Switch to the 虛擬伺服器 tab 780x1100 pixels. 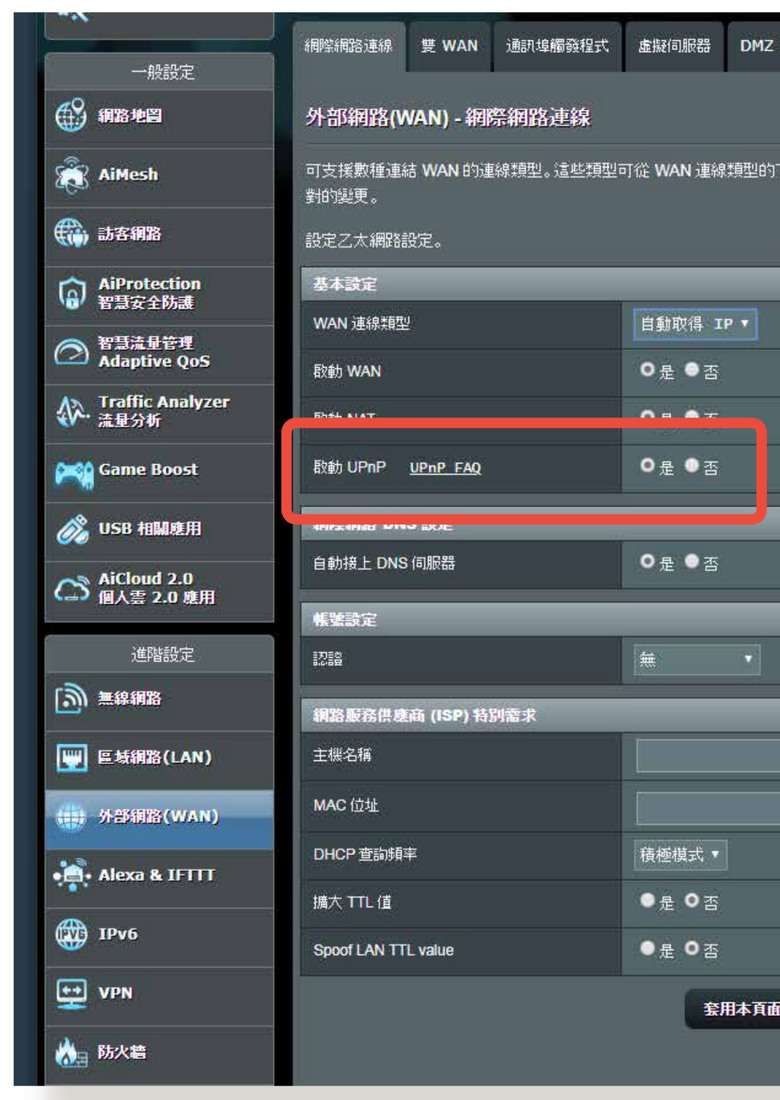(674, 46)
